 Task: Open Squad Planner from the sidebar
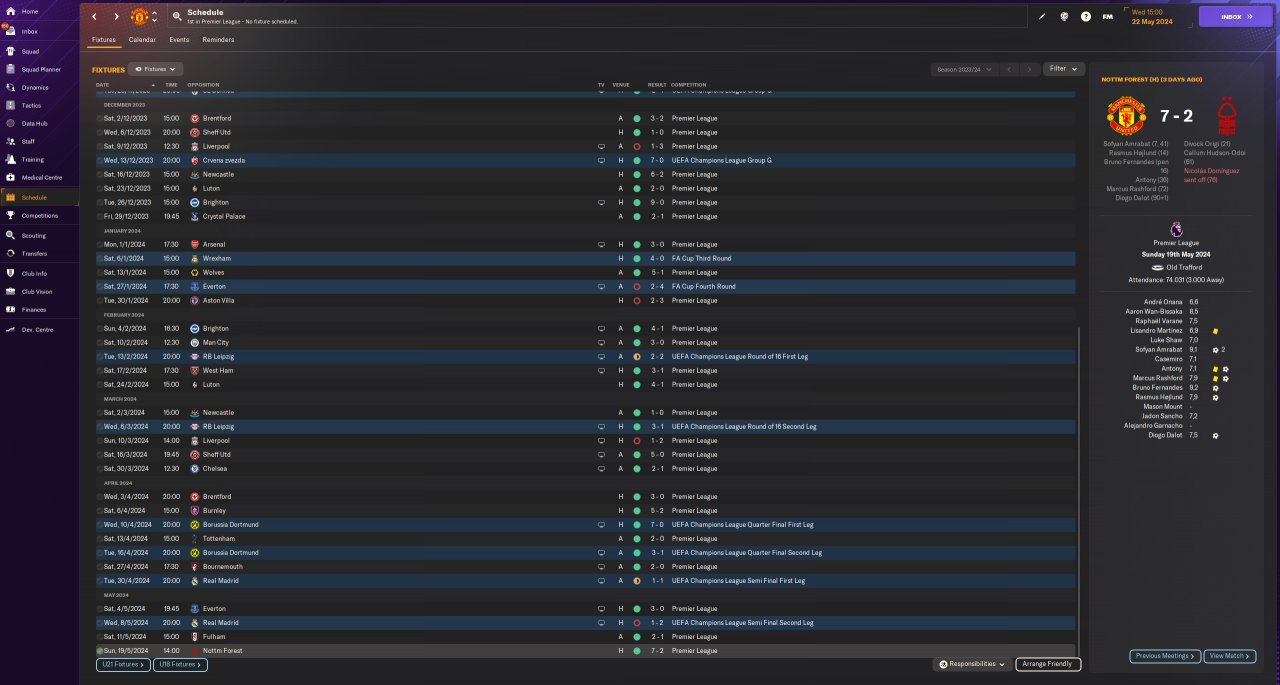point(41,69)
